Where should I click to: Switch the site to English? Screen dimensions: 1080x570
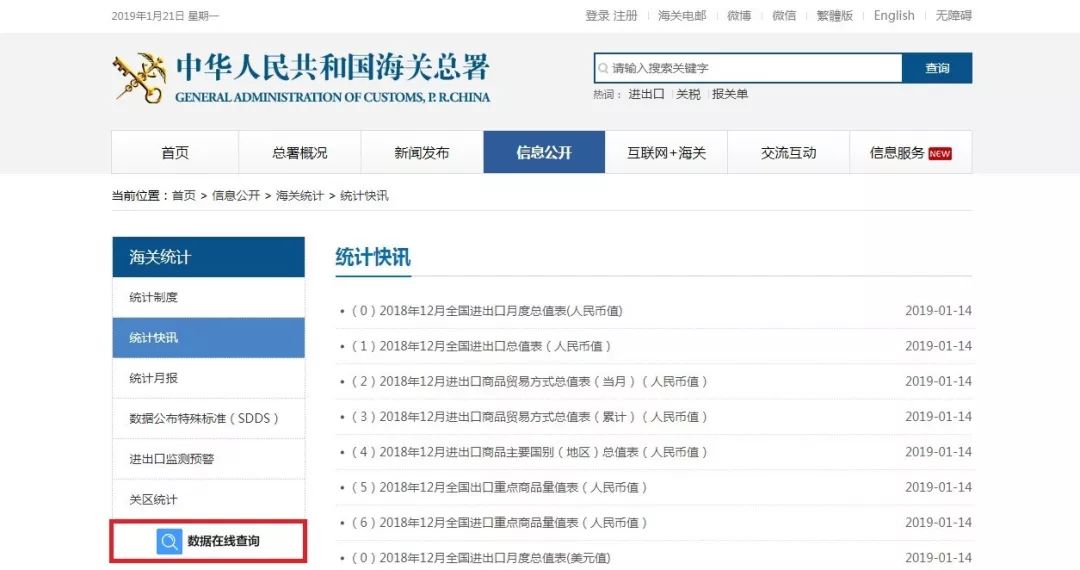click(894, 15)
